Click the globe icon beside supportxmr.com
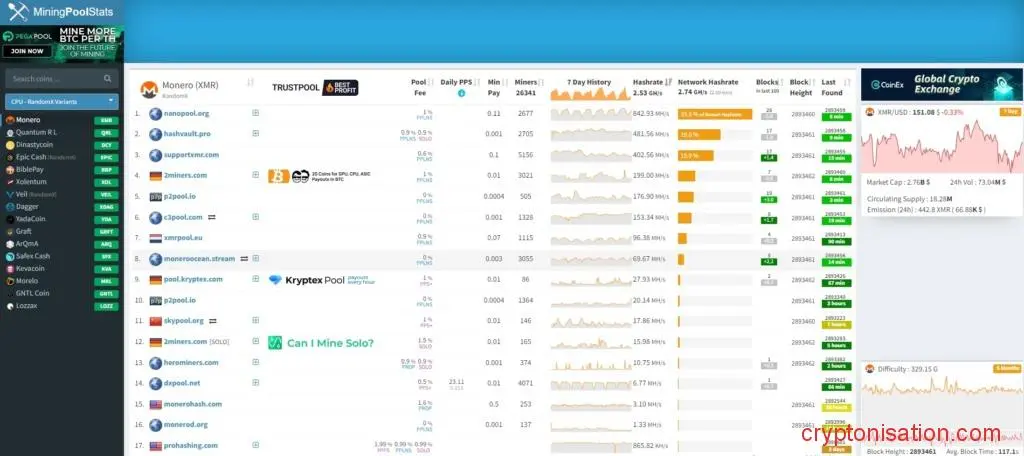 pyautogui.click(x=155, y=155)
